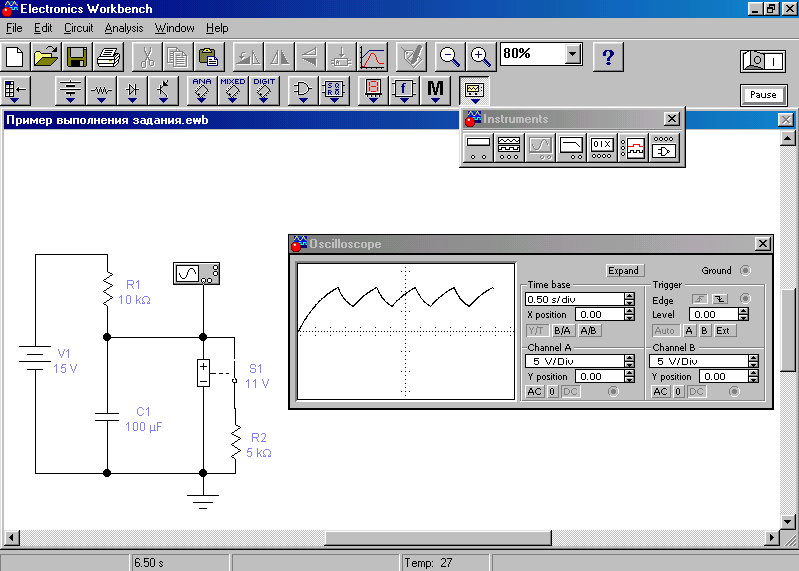Open the Digital flip-flop parts bin
The height and width of the screenshot is (571, 799).
coord(334,91)
